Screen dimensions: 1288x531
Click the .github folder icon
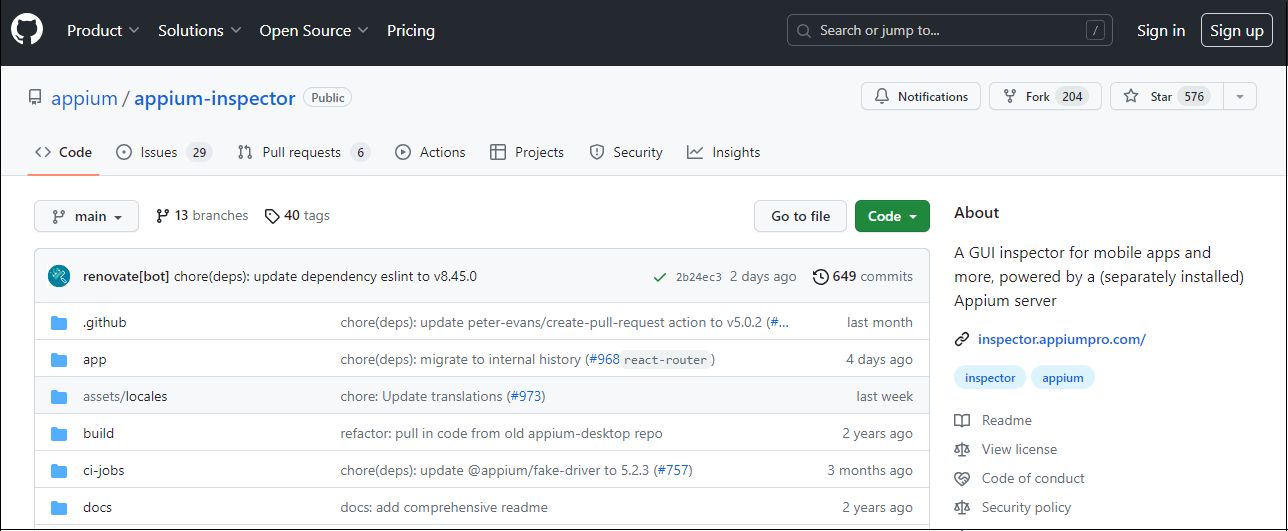59,322
